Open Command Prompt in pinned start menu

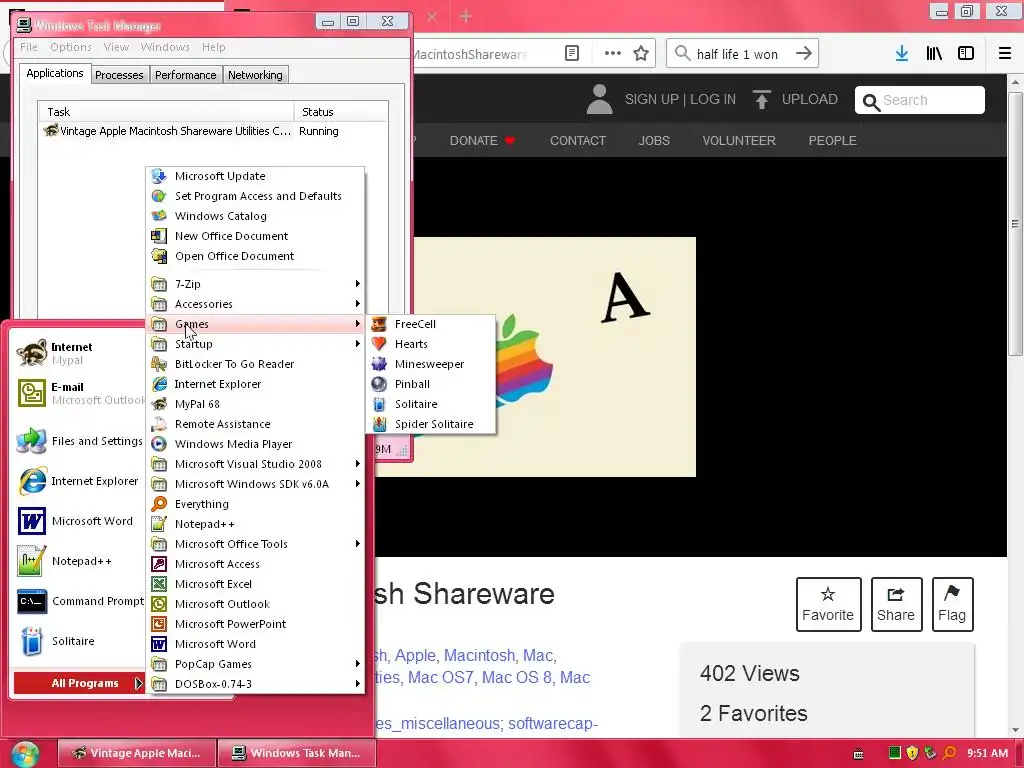click(80, 601)
